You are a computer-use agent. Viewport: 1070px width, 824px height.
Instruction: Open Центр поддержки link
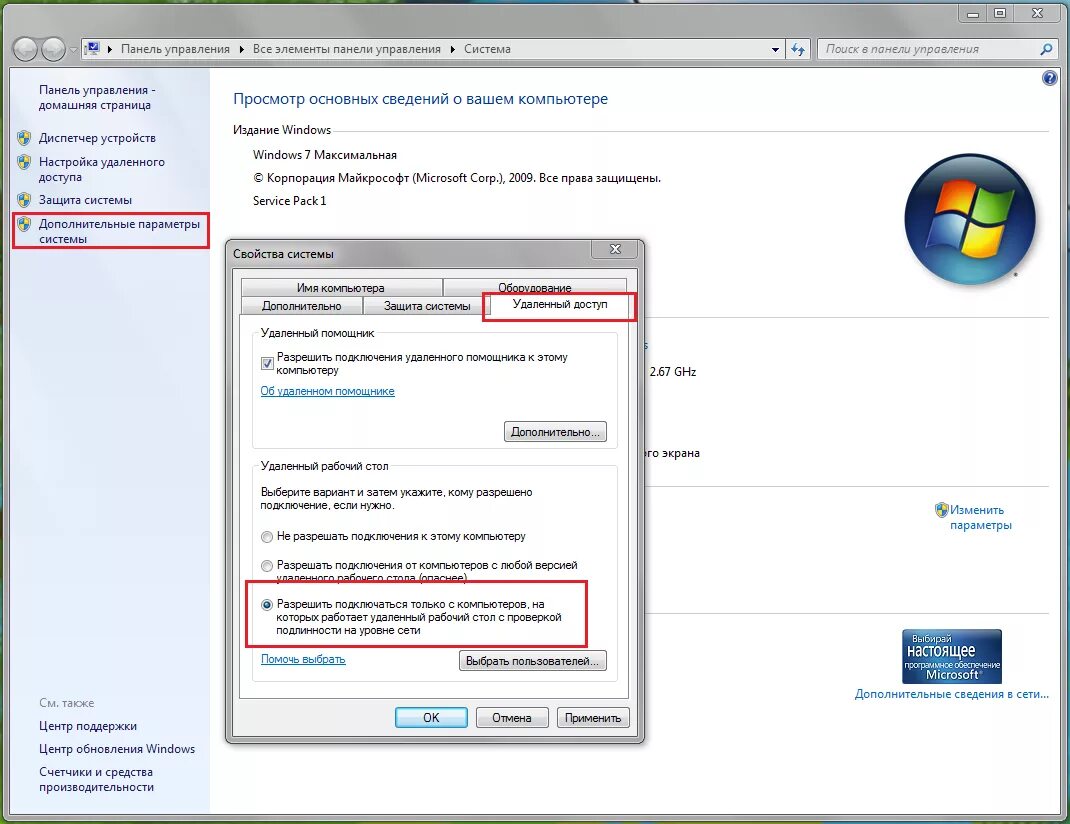click(x=88, y=726)
